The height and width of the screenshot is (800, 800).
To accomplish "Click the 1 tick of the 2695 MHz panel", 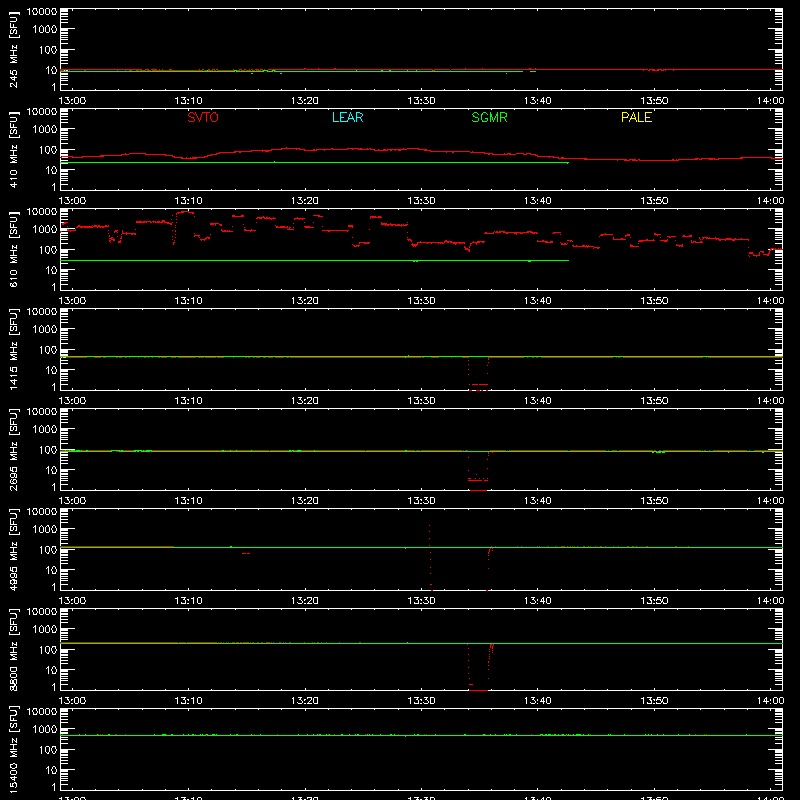I will pos(54,487).
